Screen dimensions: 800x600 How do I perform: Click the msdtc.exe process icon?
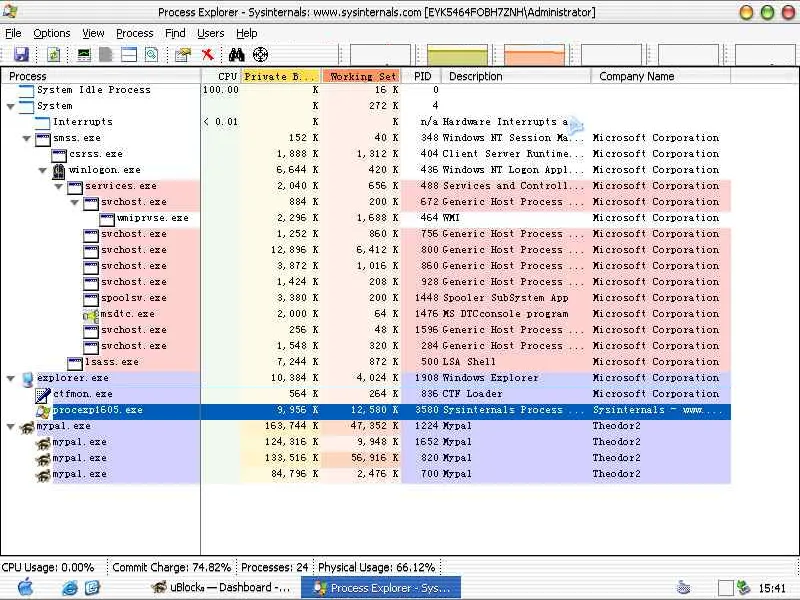click(91, 314)
